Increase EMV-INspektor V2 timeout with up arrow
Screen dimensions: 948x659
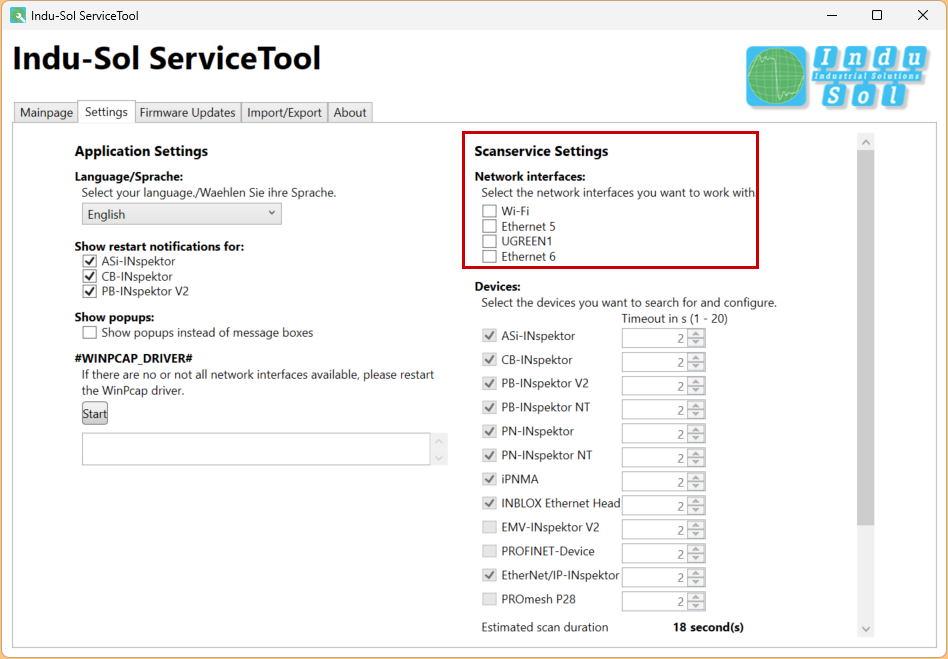coord(696,525)
